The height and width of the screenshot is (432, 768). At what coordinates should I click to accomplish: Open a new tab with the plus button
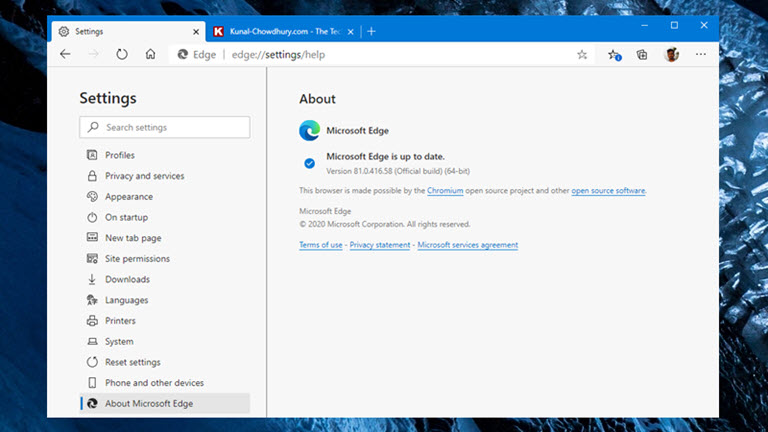[x=371, y=31]
